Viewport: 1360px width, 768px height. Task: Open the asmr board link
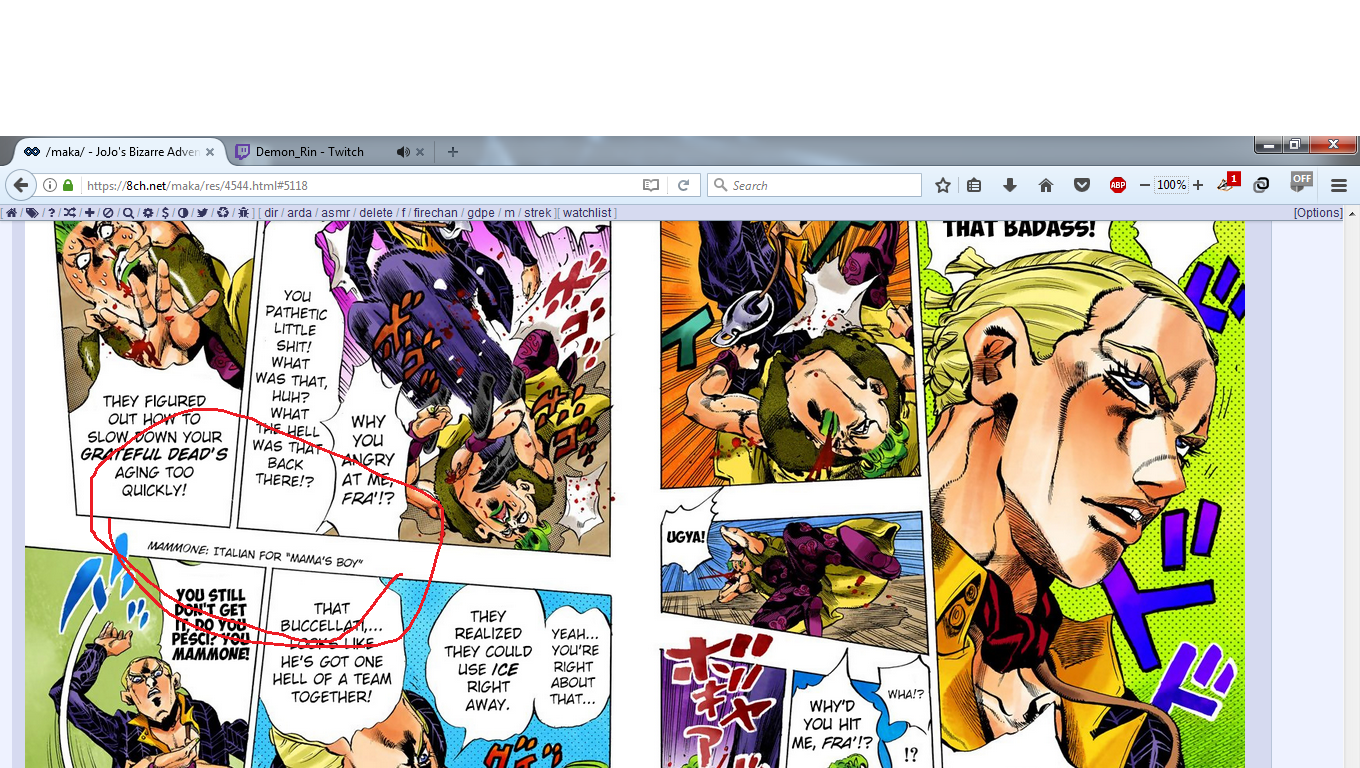335,213
